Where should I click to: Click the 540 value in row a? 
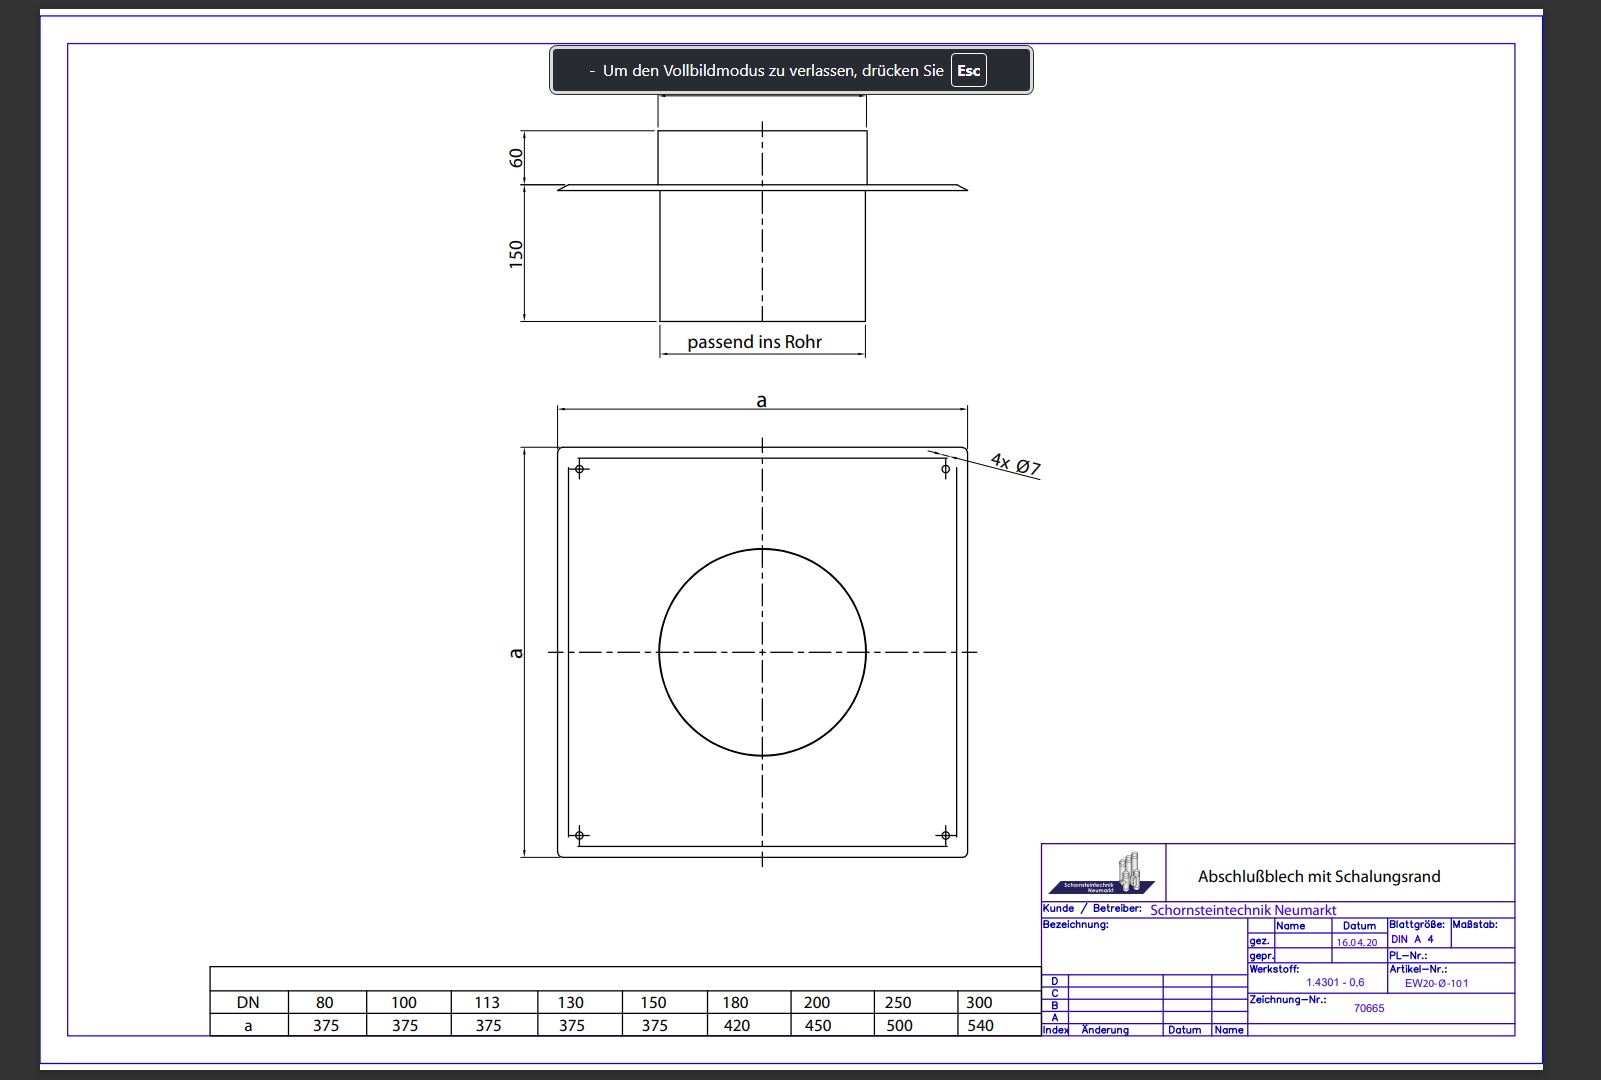point(980,1025)
